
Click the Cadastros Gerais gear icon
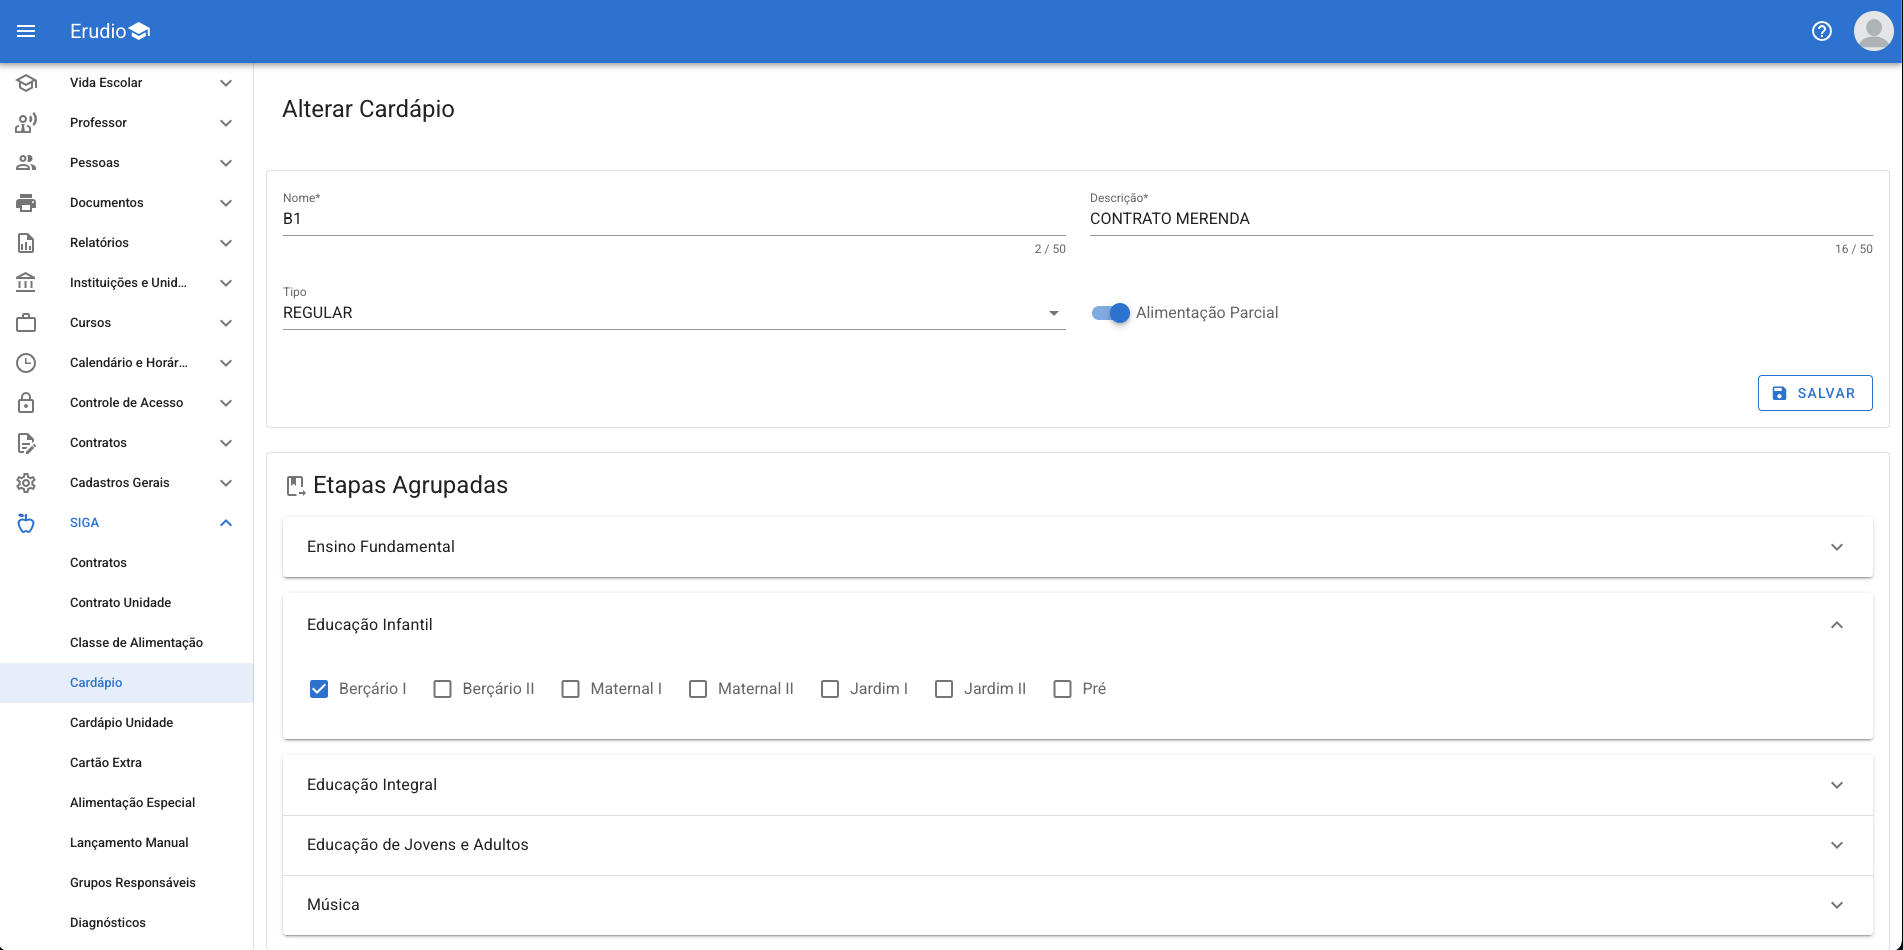point(26,483)
